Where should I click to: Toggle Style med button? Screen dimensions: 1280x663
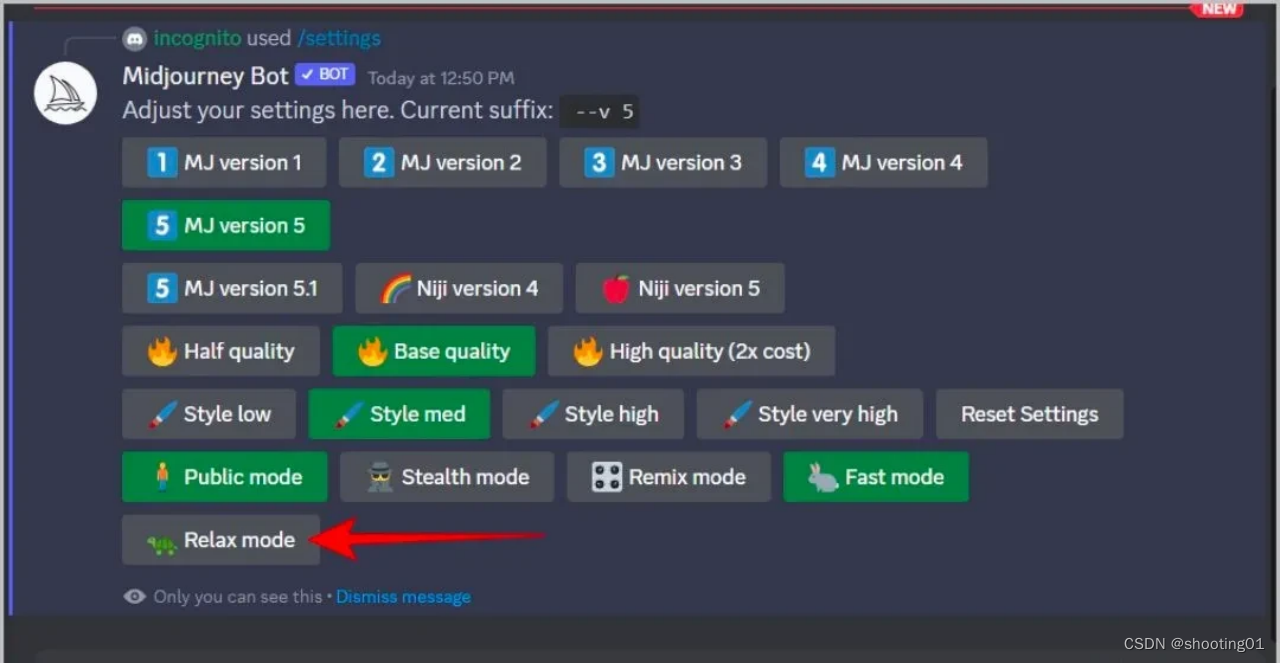[x=399, y=414]
